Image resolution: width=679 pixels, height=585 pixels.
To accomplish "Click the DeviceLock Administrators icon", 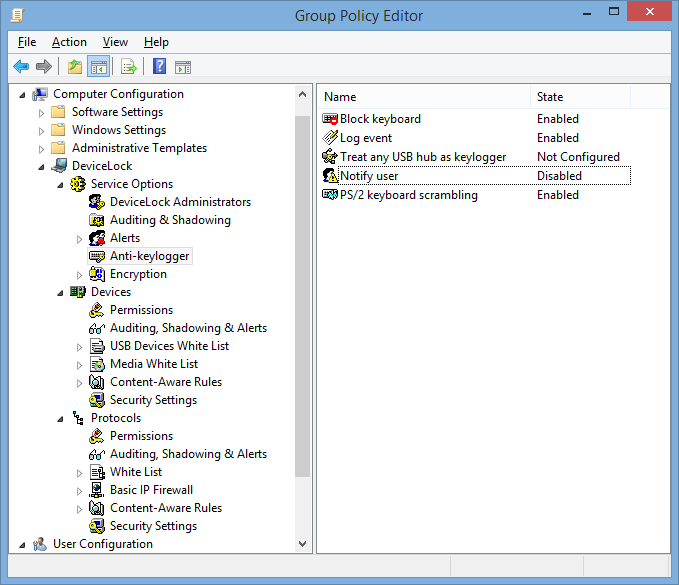I will pyautogui.click(x=97, y=202).
